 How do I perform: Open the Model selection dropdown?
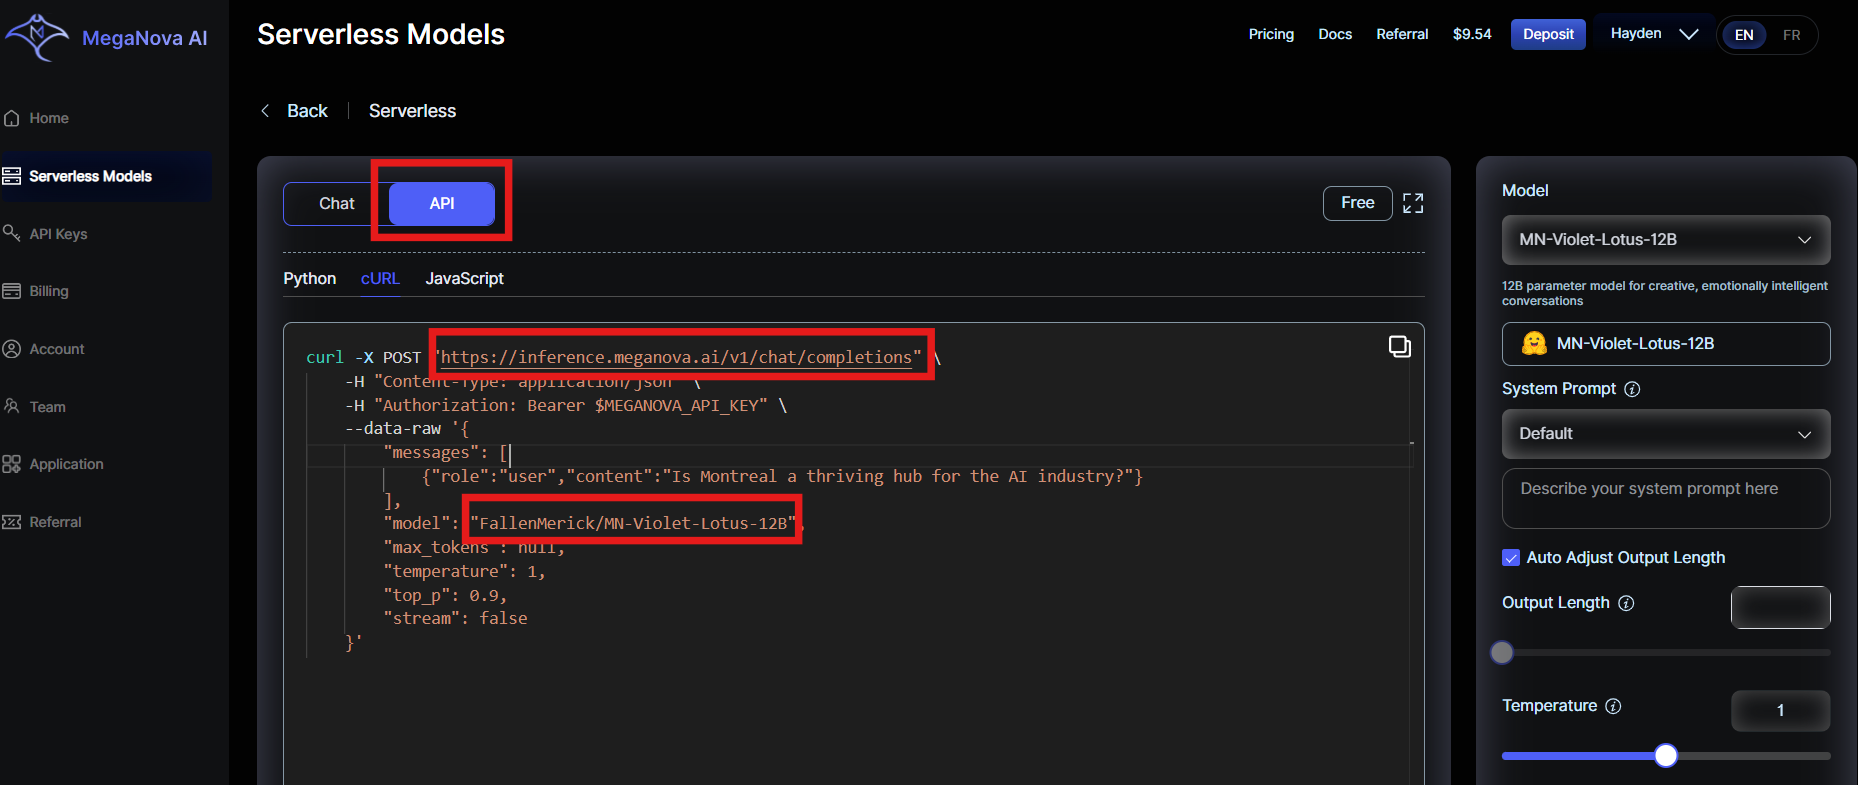point(1665,240)
